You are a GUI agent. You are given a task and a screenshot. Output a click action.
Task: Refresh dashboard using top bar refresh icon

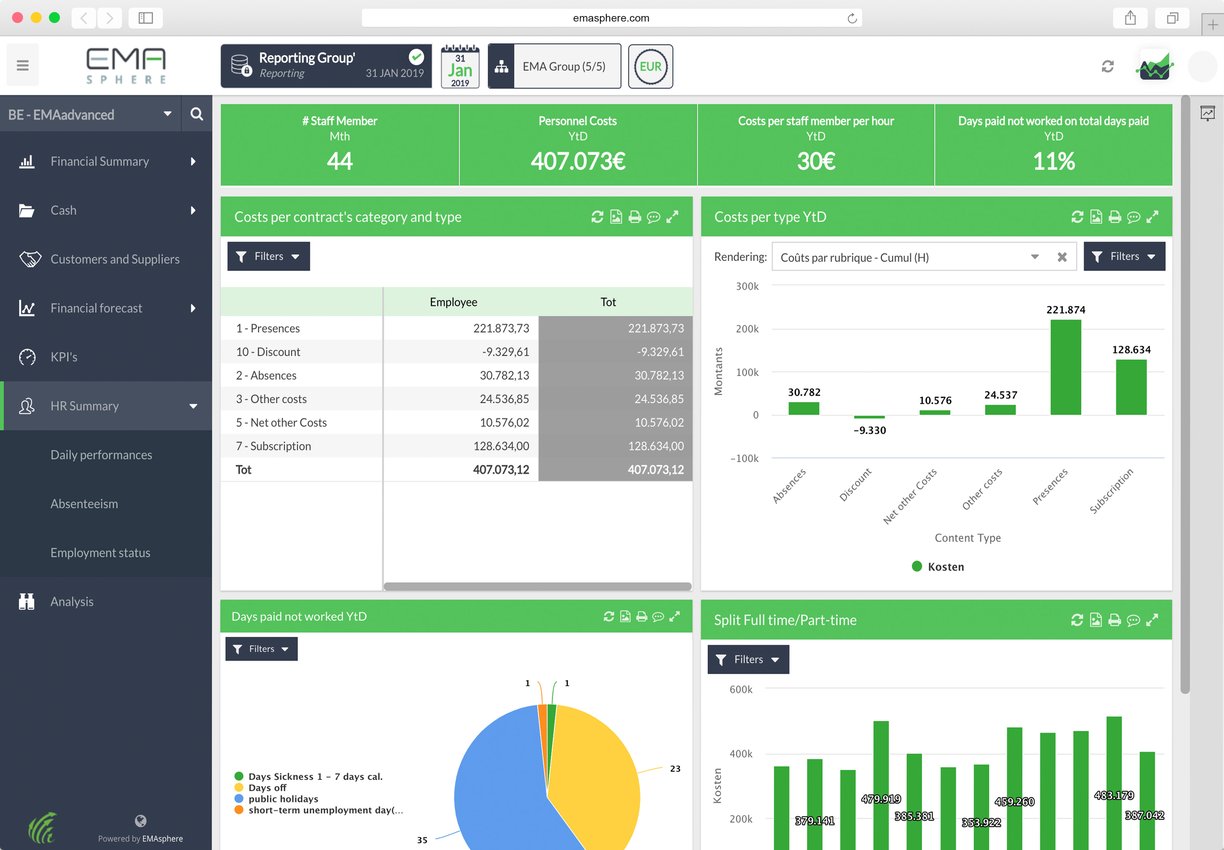coord(1107,65)
